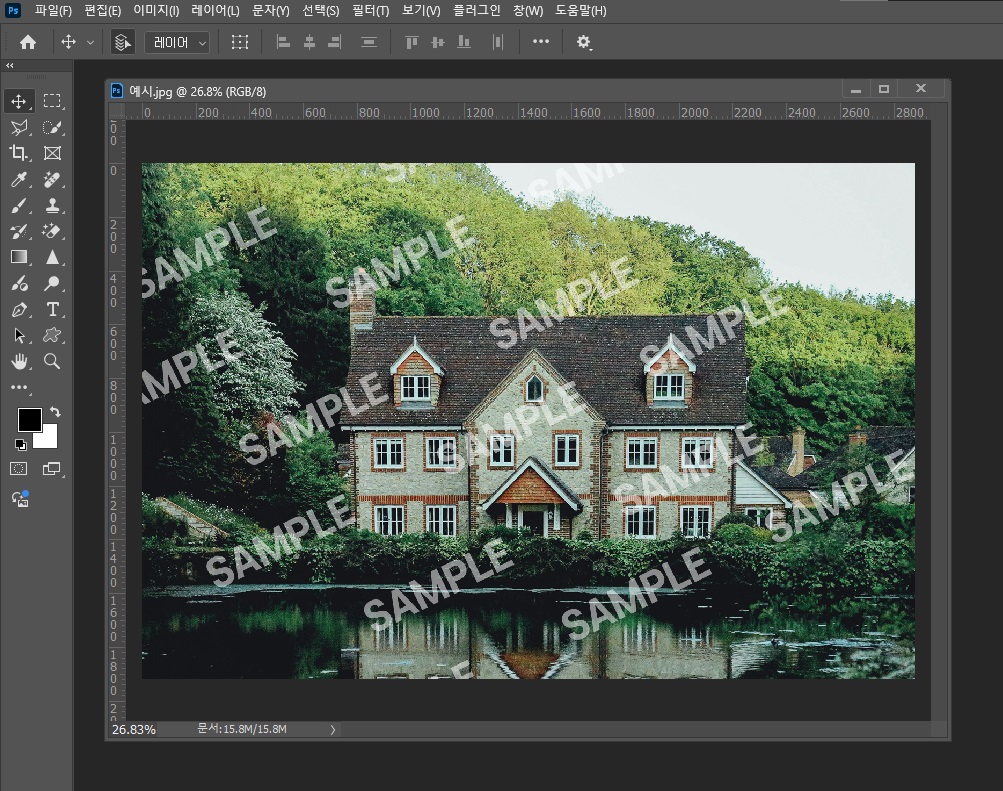Viewport: 1003px width, 791px height.
Task: Open more align options ellipsis
Action: [x=541, y=42]
